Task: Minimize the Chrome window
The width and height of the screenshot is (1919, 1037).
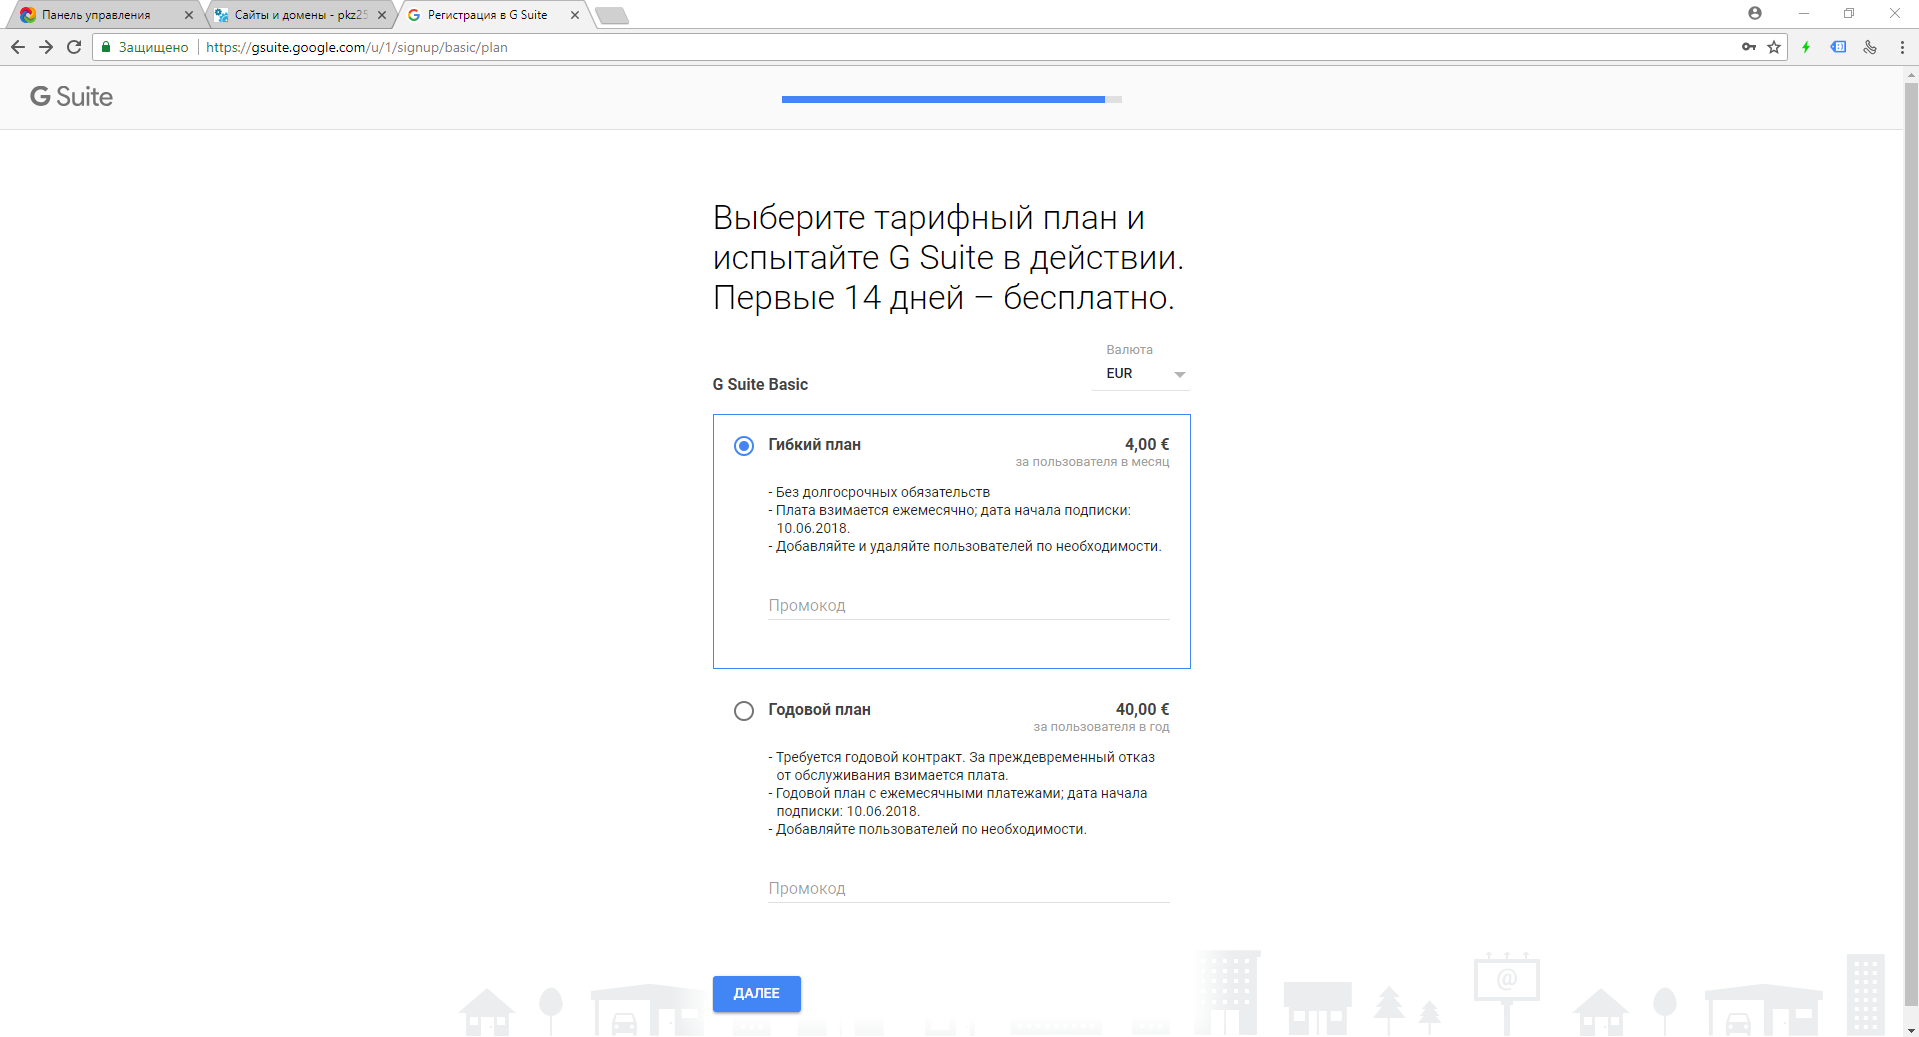Action: tap(1804, 13)
